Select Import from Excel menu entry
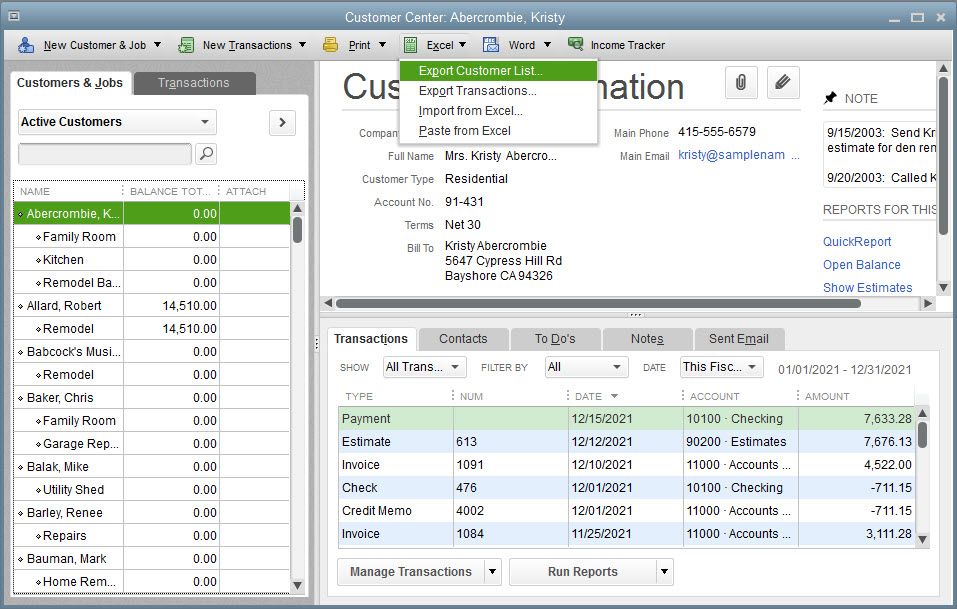Viewport: 957px width, 609px height. 470,111
